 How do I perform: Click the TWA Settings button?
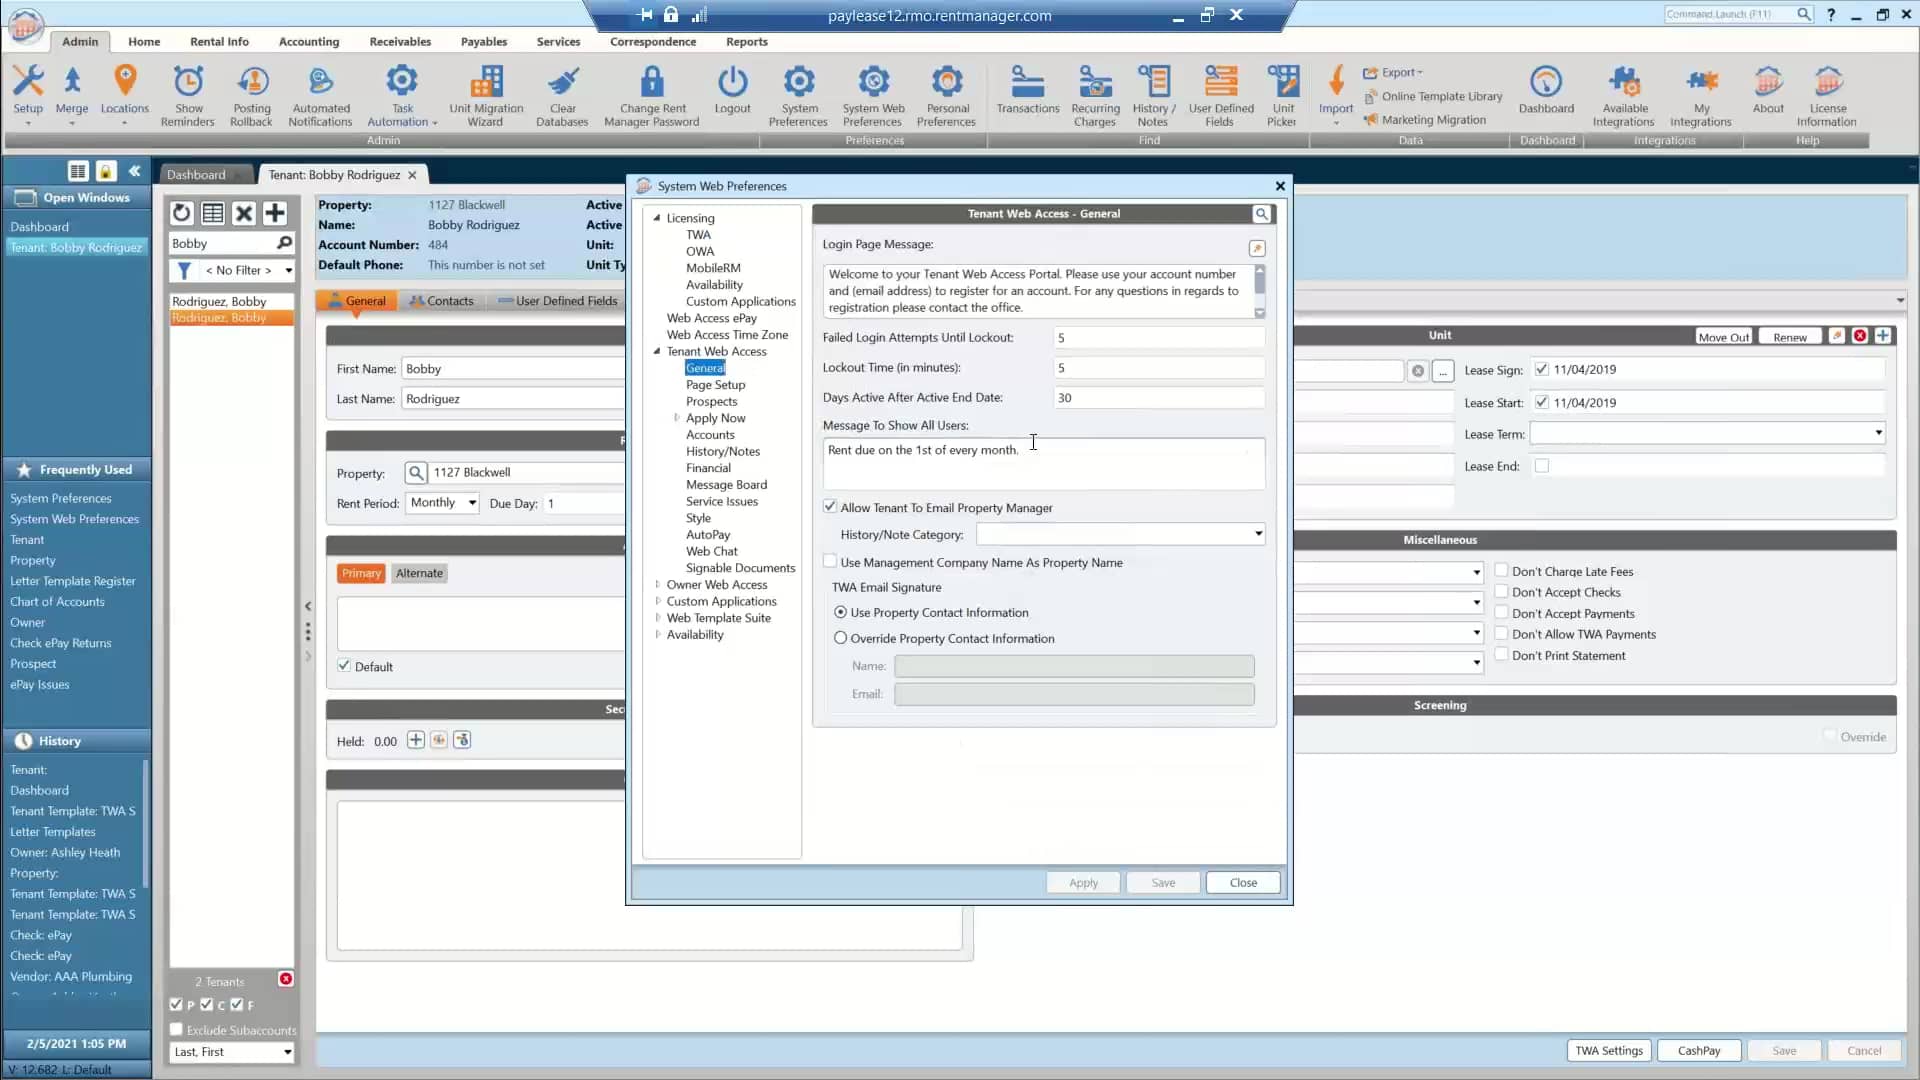click(1609, 1050)
